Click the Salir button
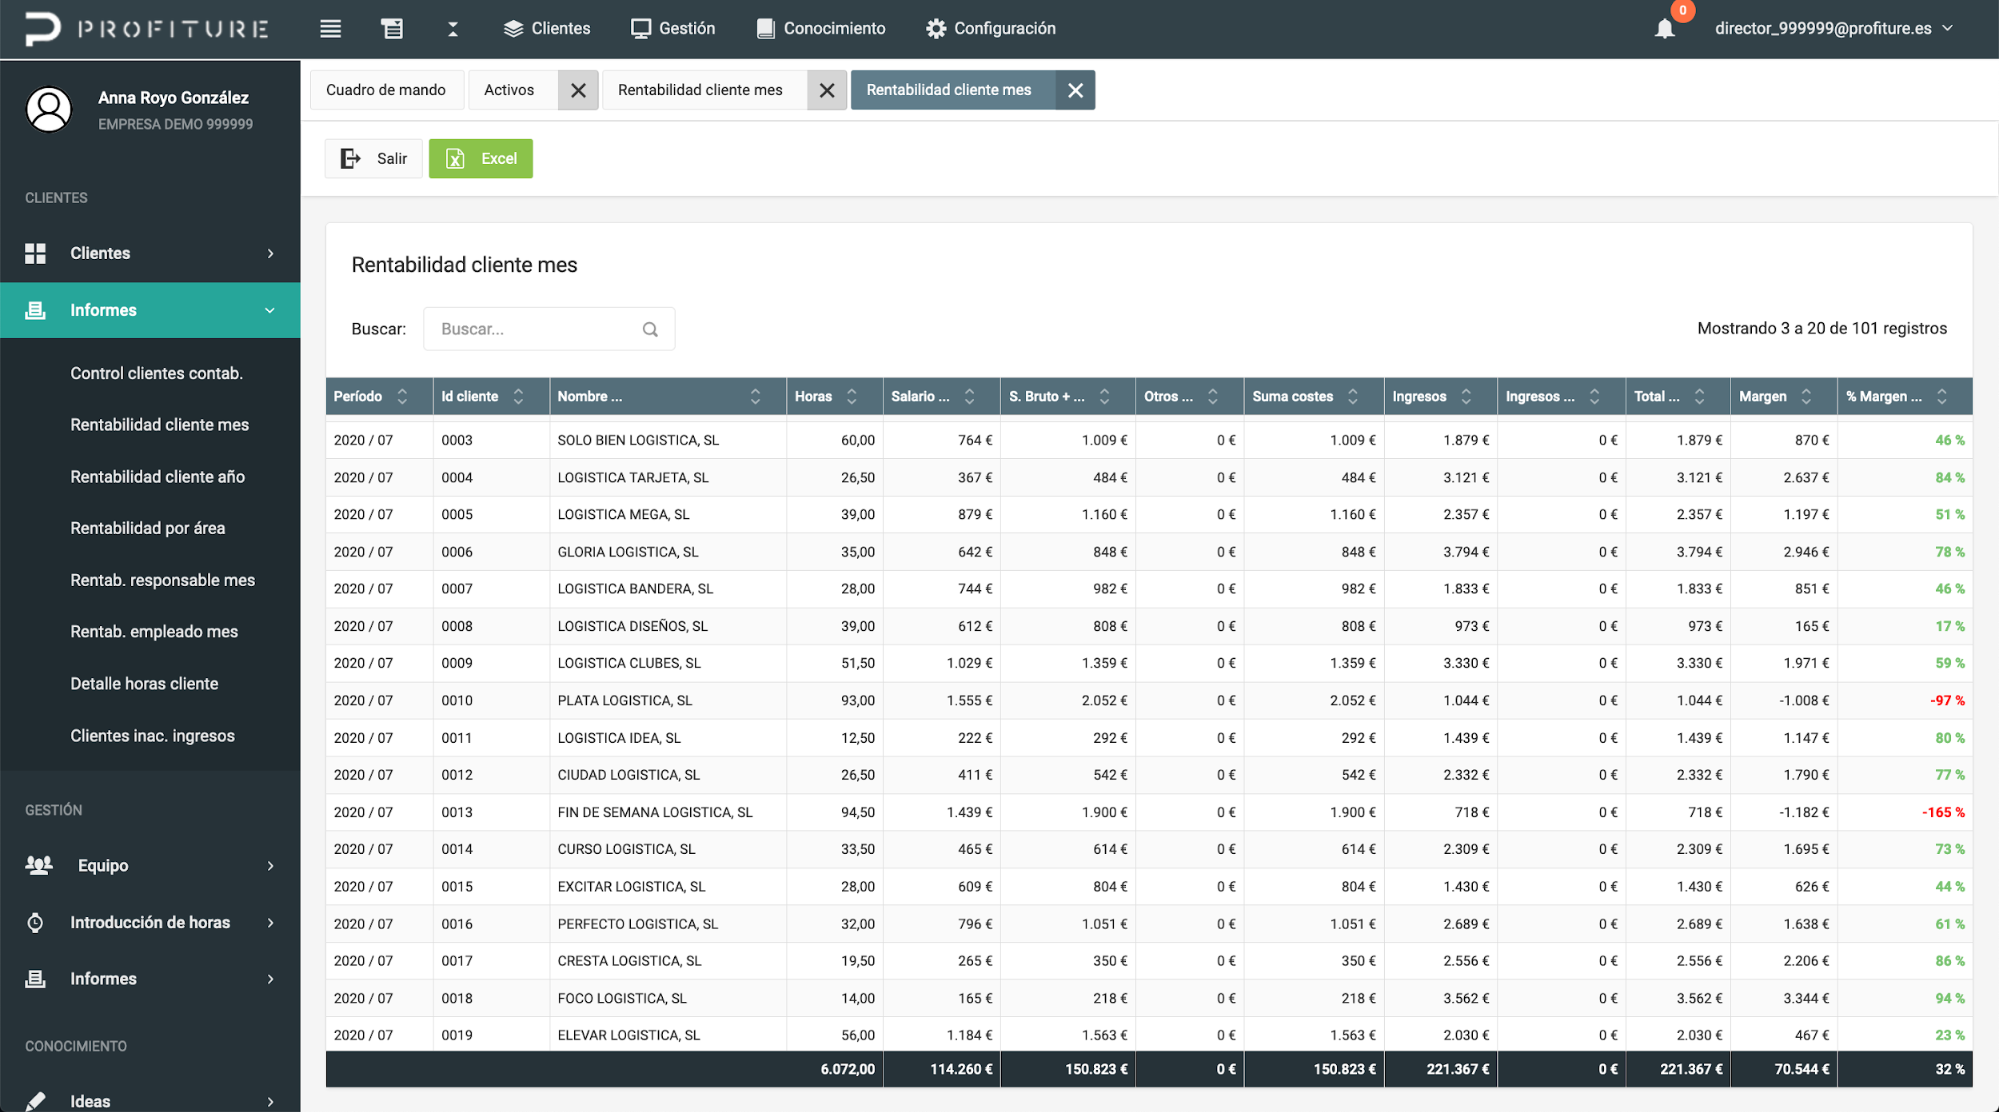Screen dimensions: 1999x1113 [373, 158]
